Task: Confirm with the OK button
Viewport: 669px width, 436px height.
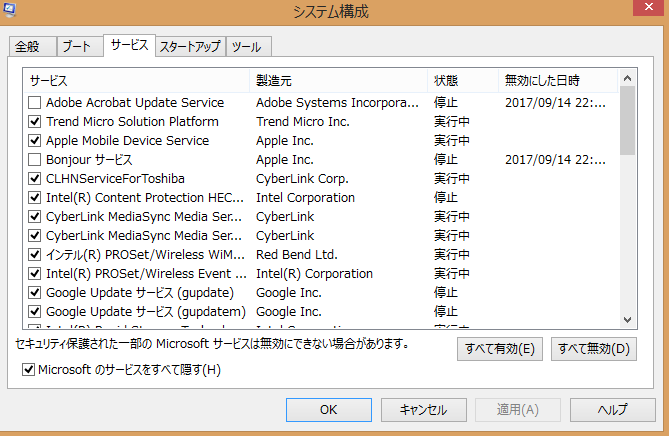Action: (x=329, y=410)
